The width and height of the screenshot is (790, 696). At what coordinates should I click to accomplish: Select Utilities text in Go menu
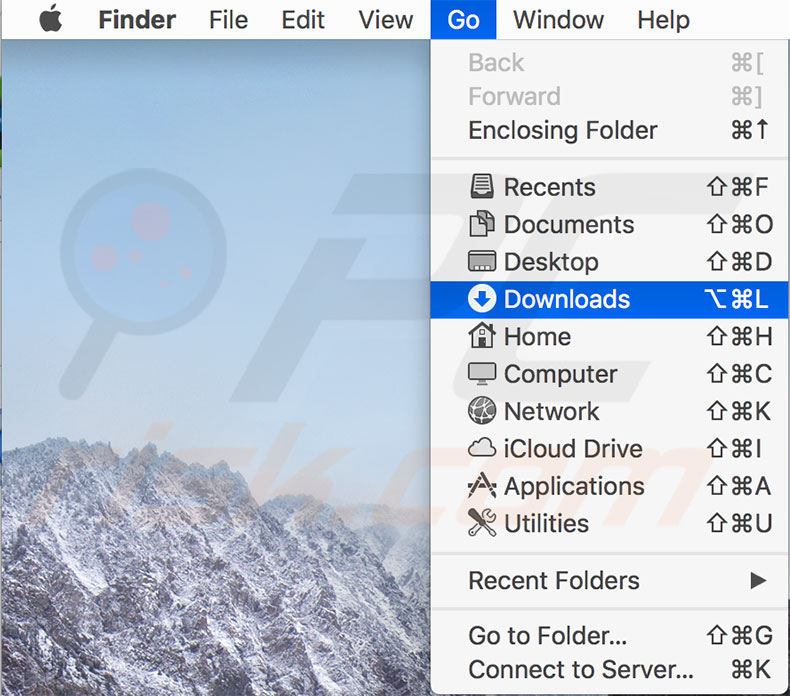547,523
